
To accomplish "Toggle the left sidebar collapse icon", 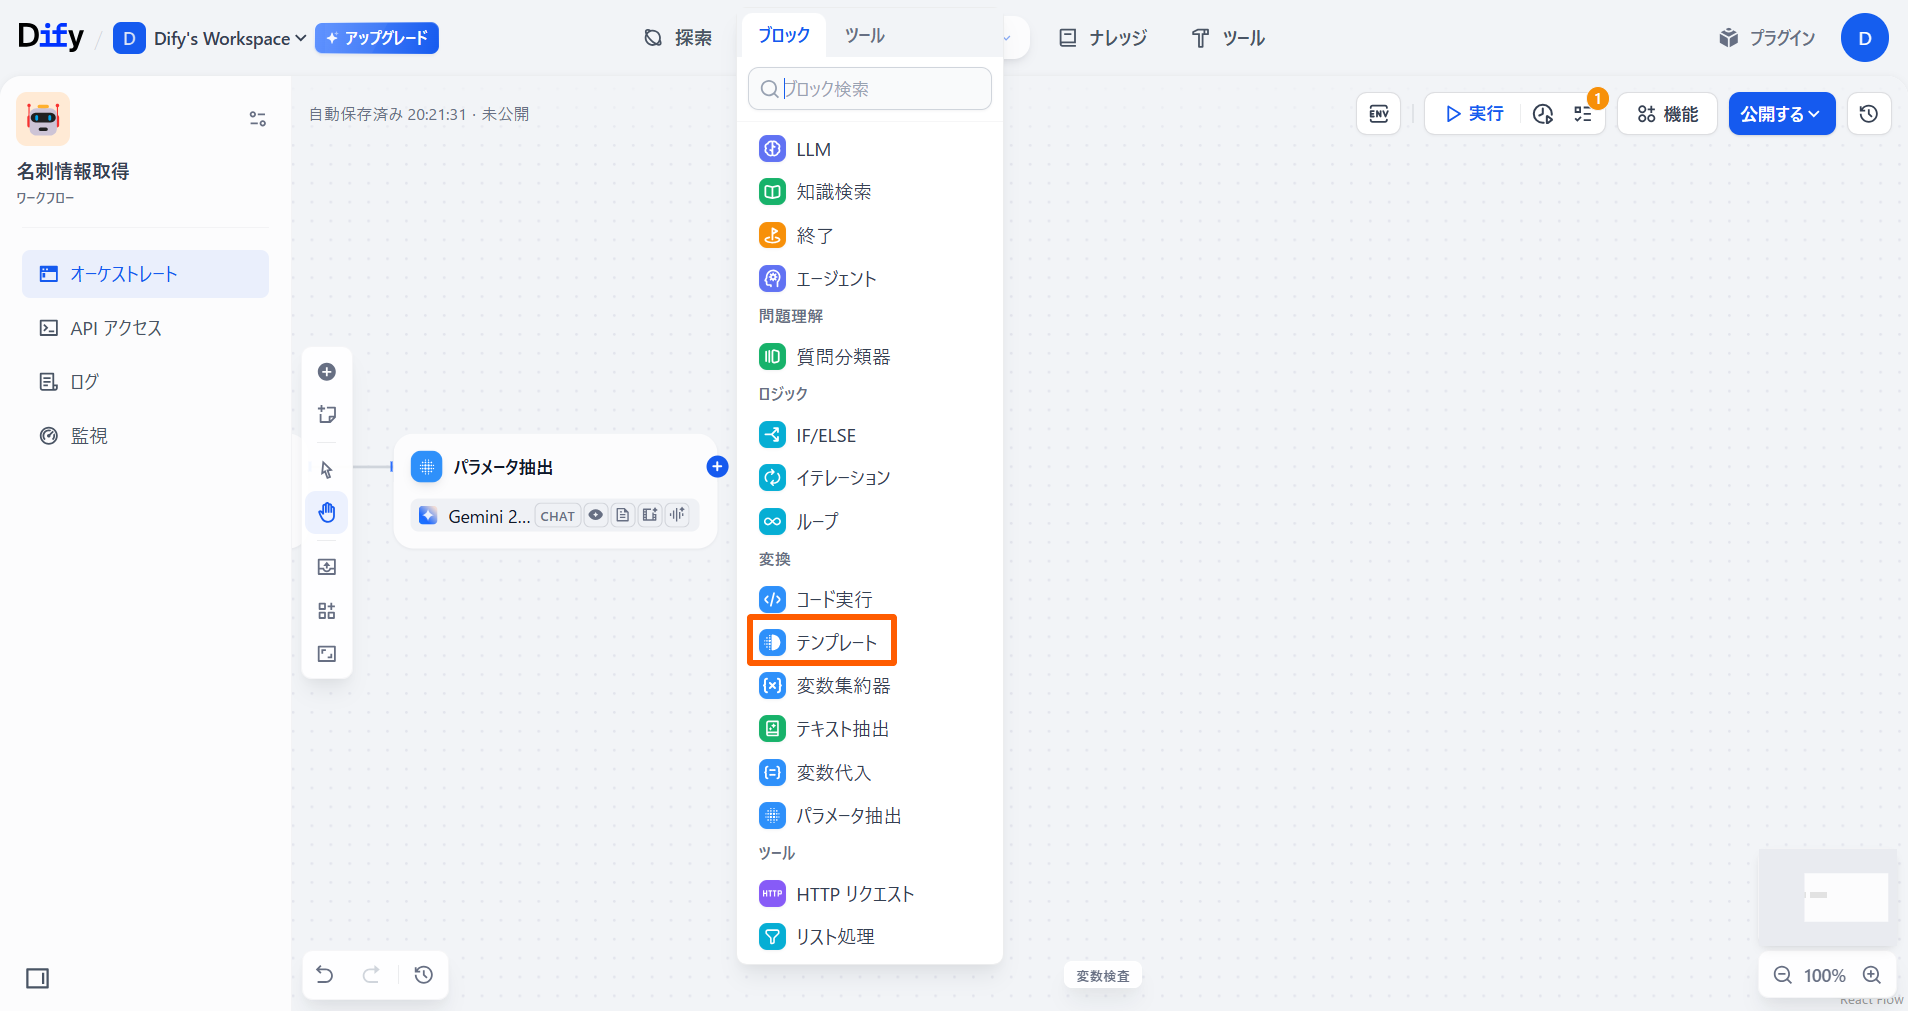I will tap(38, 978).
